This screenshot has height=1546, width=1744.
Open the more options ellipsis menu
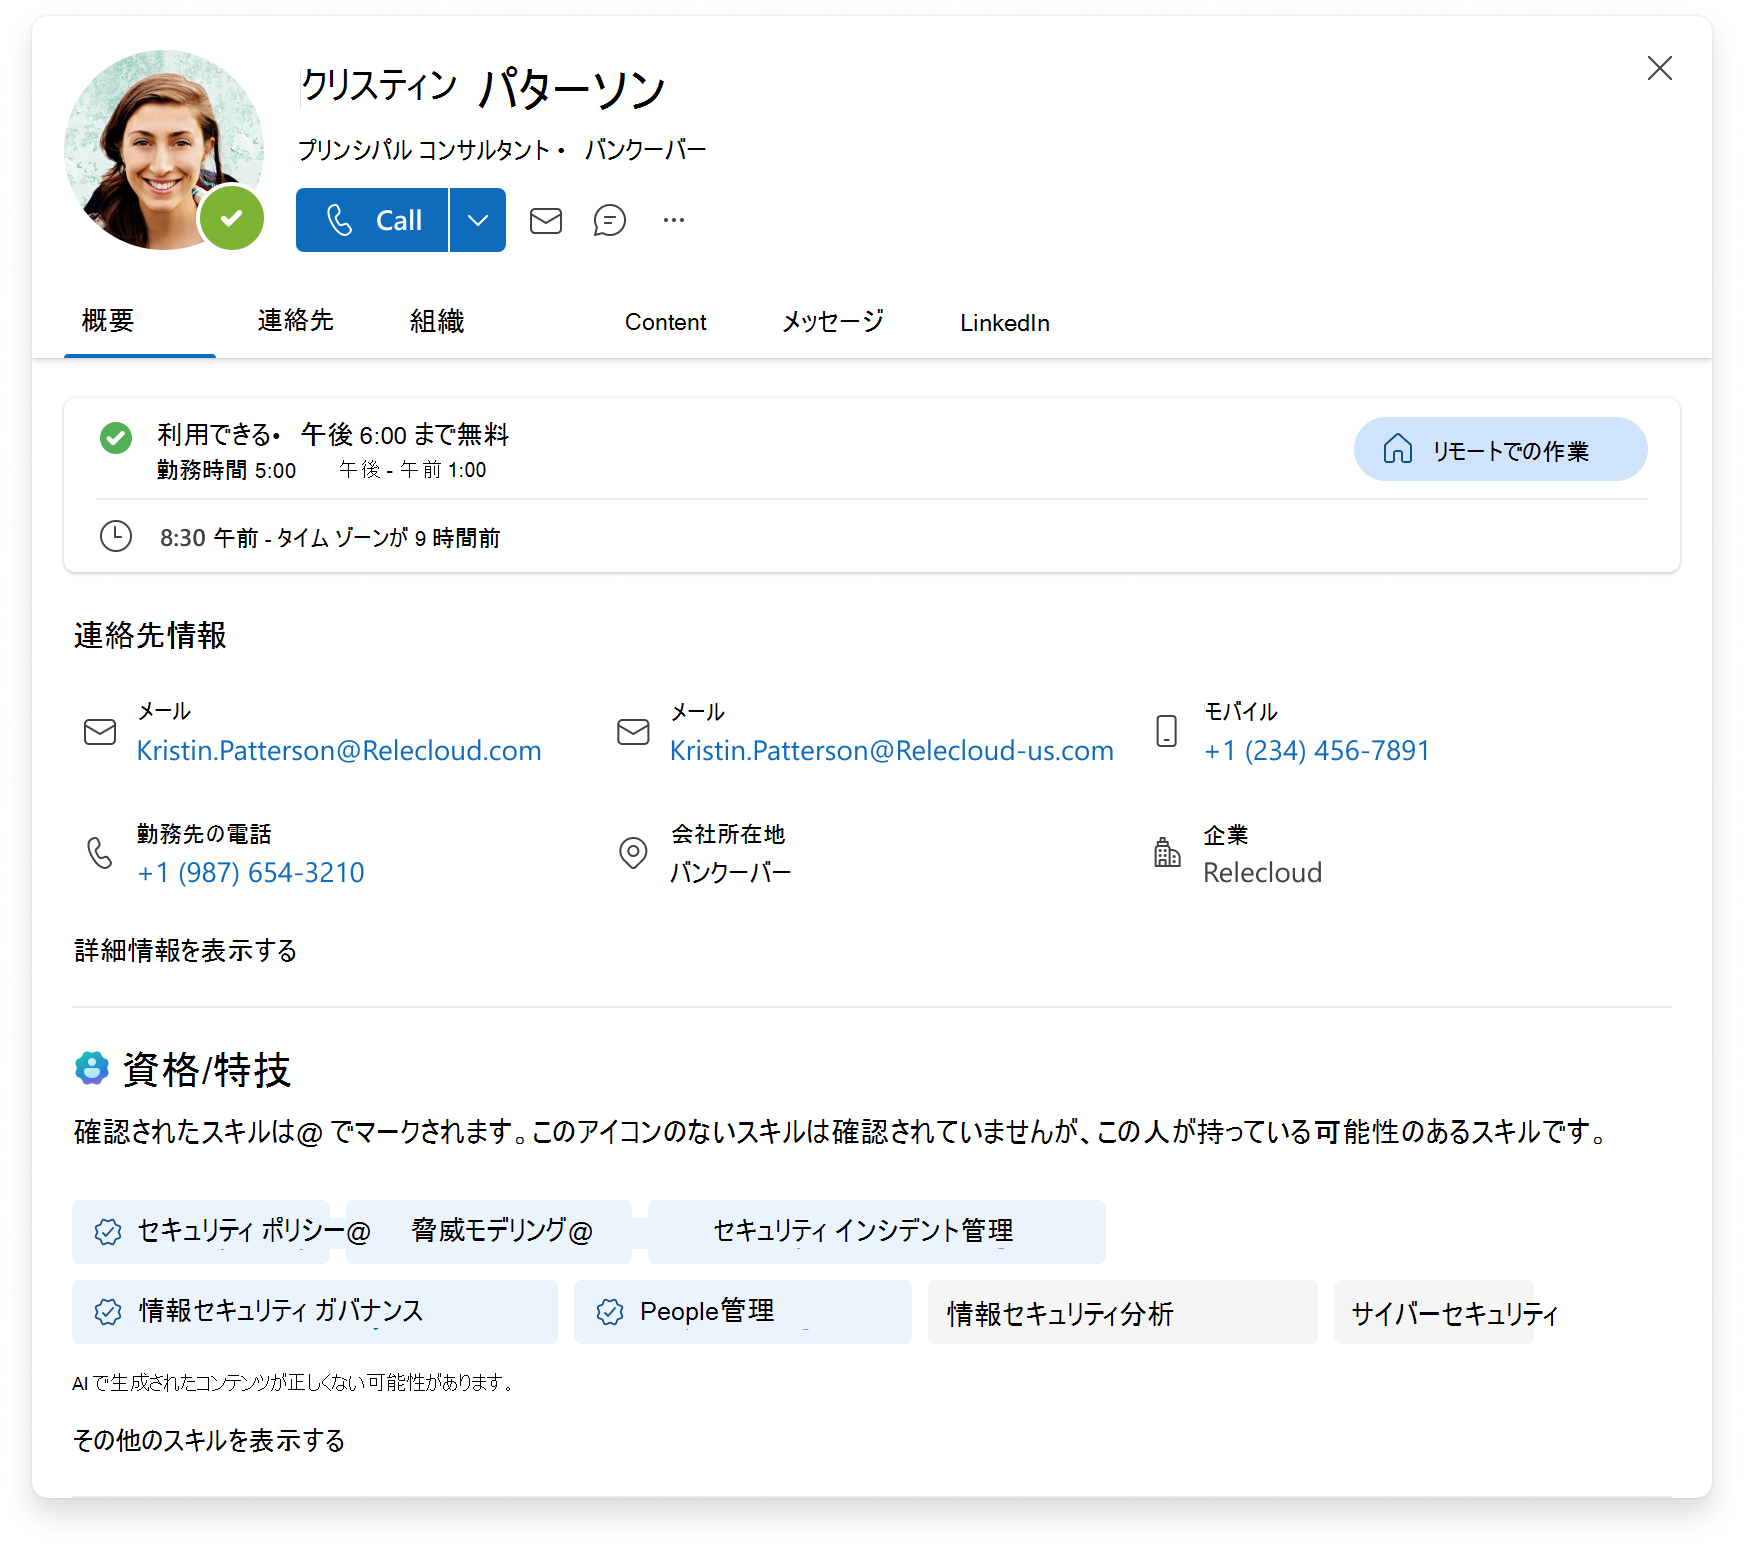674,220
